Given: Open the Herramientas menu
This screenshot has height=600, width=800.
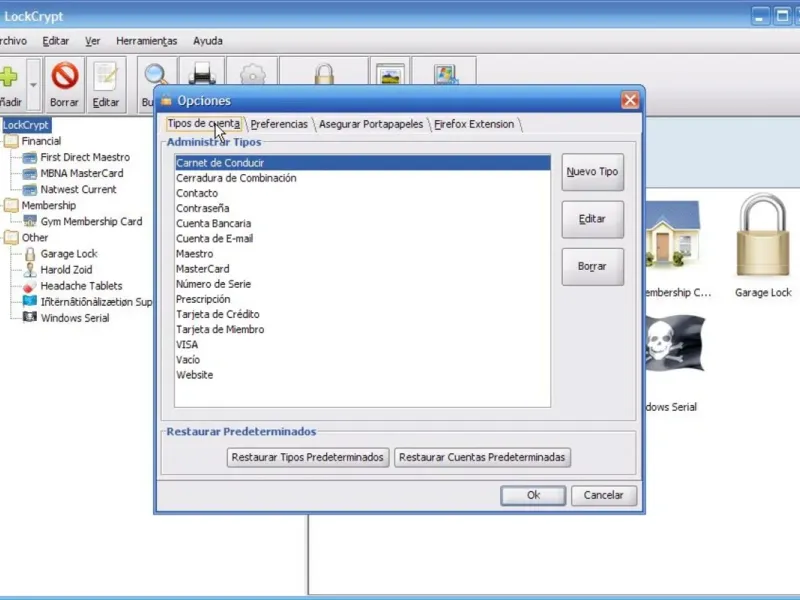Looking at the screenshot, I should tap(146, 41).
